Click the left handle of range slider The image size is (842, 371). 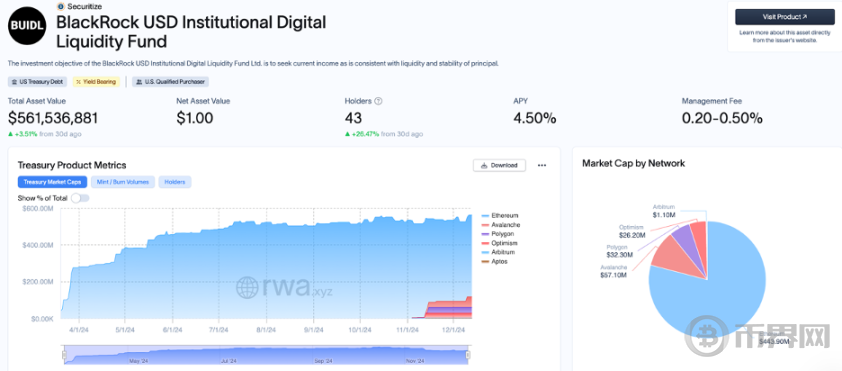coord(64,355)
